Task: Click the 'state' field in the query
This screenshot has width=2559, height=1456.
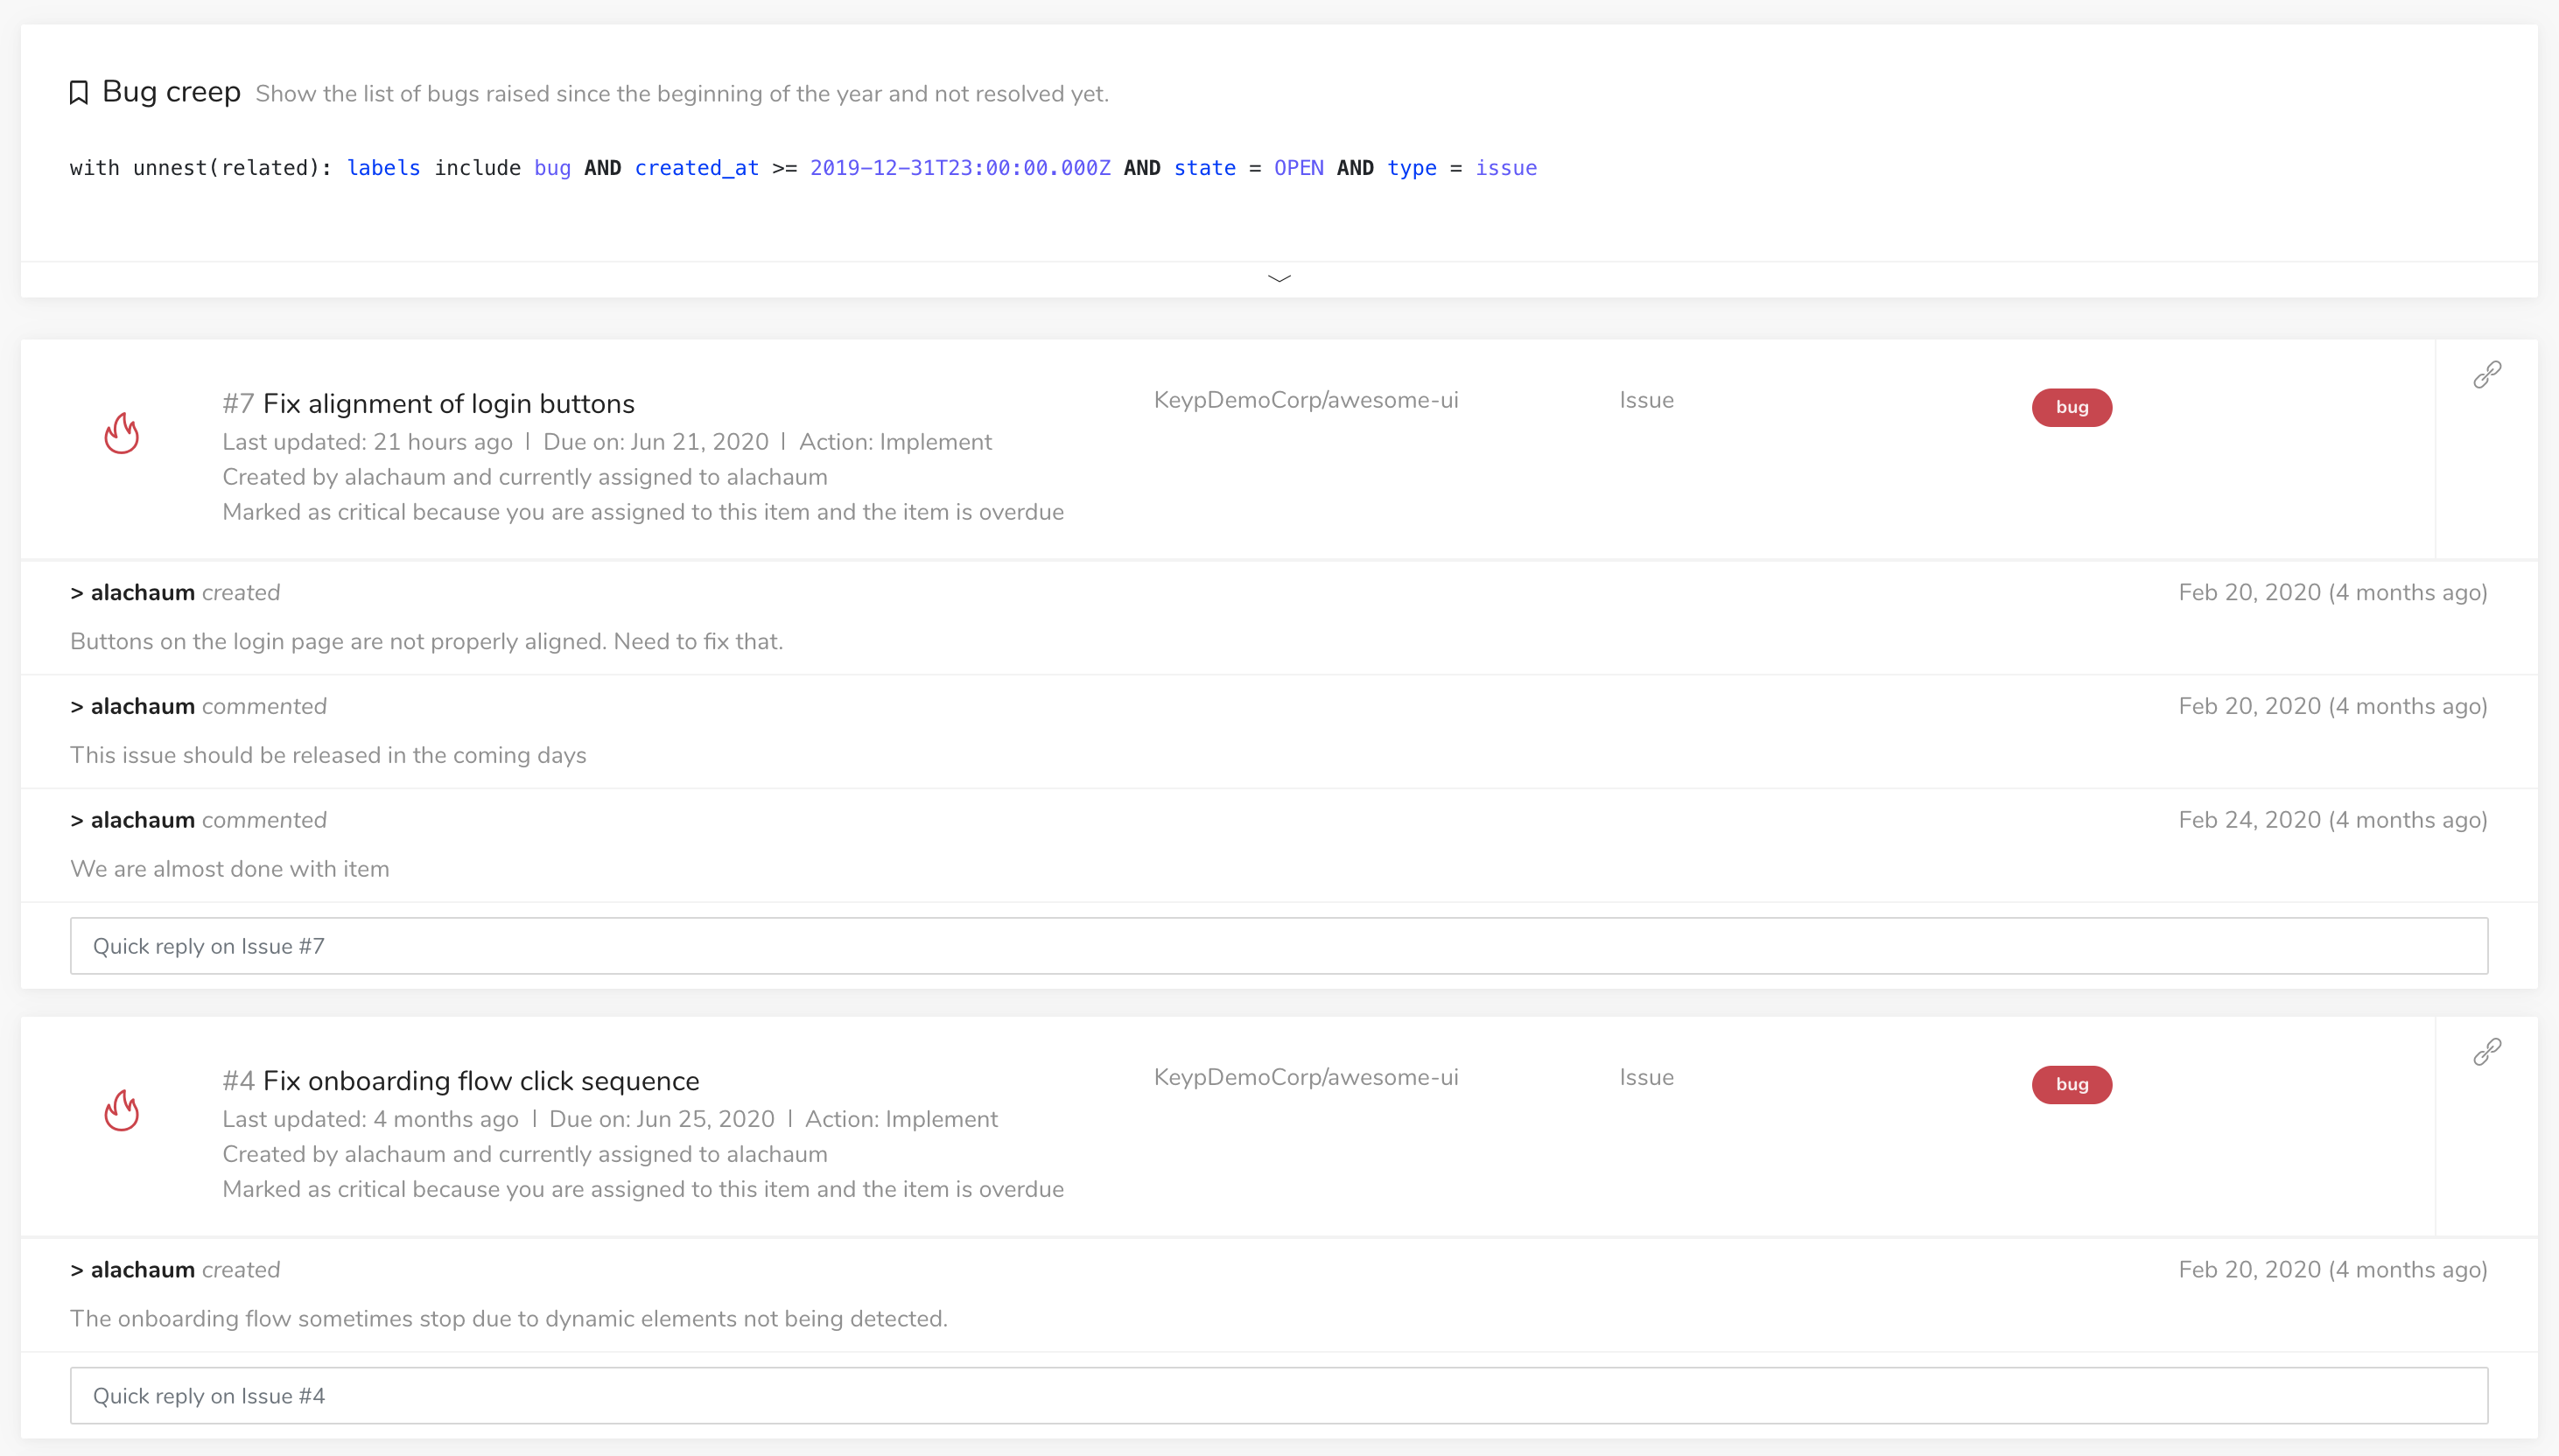Action: [x=1204, y=168]
